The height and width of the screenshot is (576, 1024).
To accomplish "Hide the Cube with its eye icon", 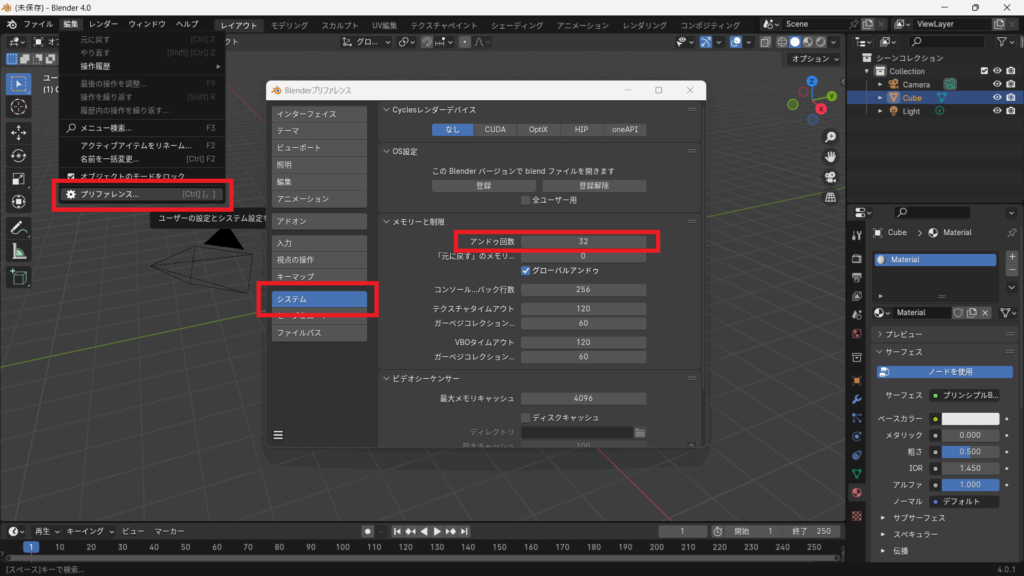I will pos(997,97).
